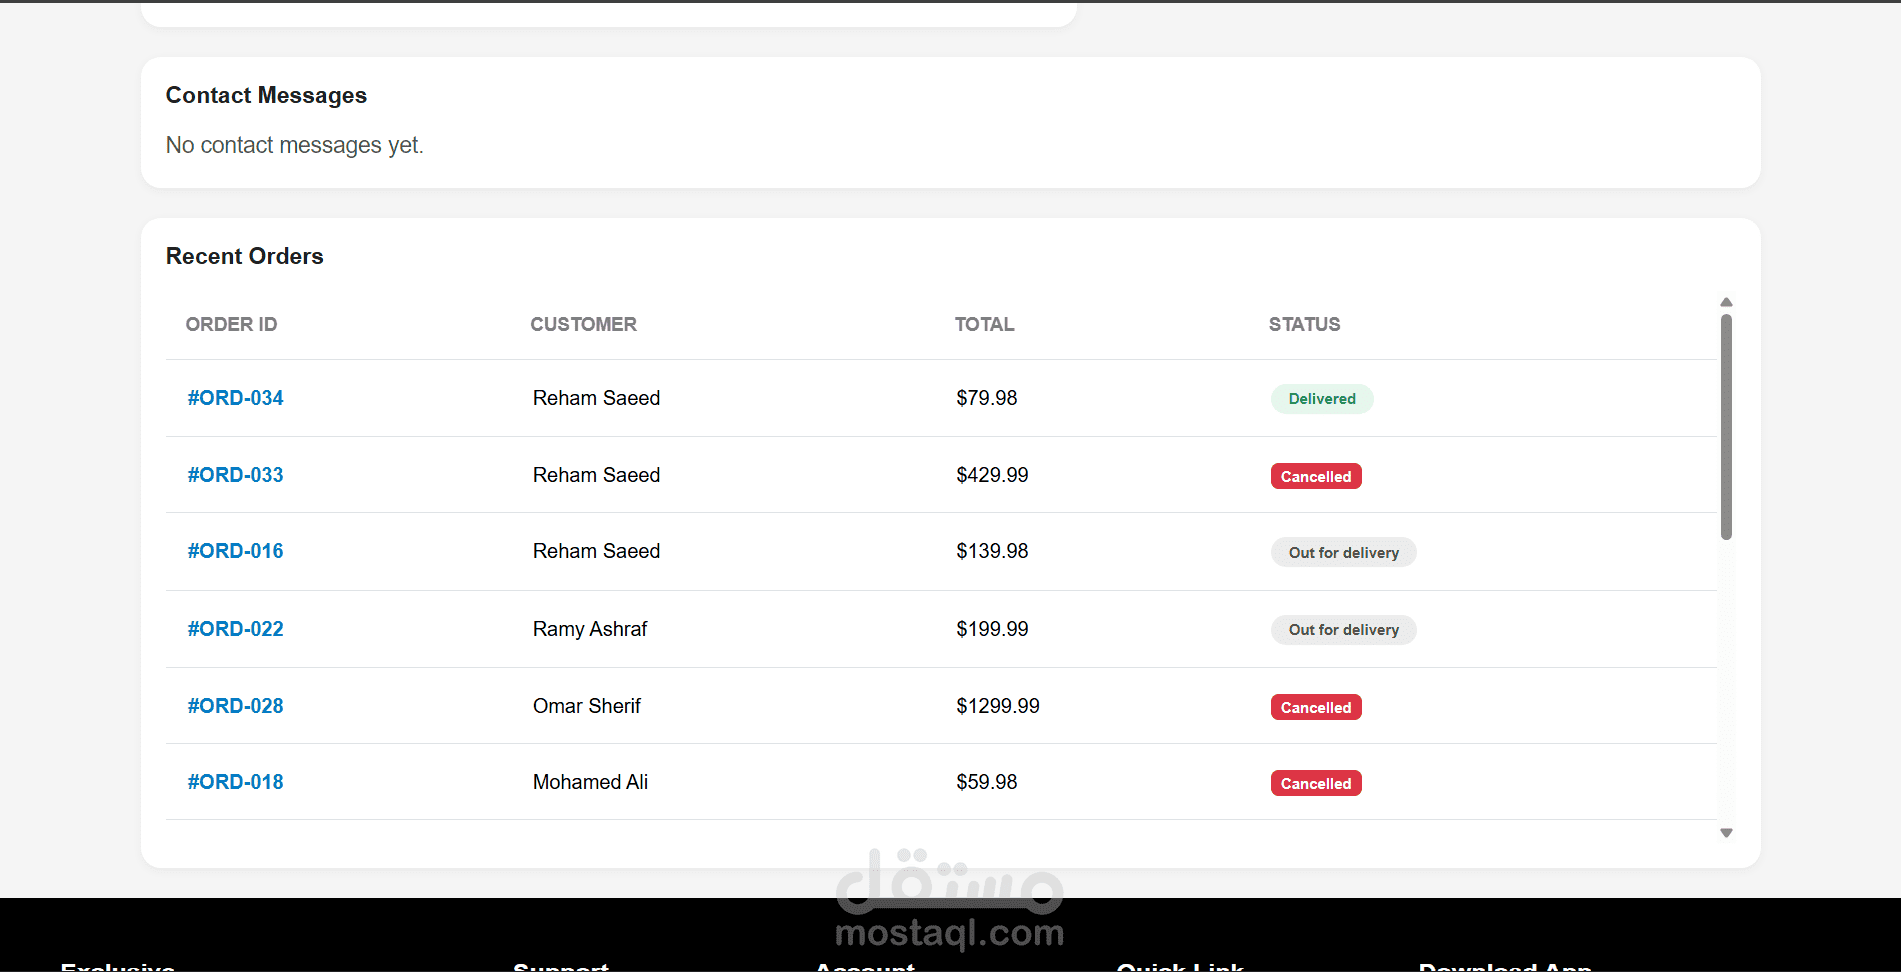Click Cancelled badge for order #ORD-033

click(1316, 477)
